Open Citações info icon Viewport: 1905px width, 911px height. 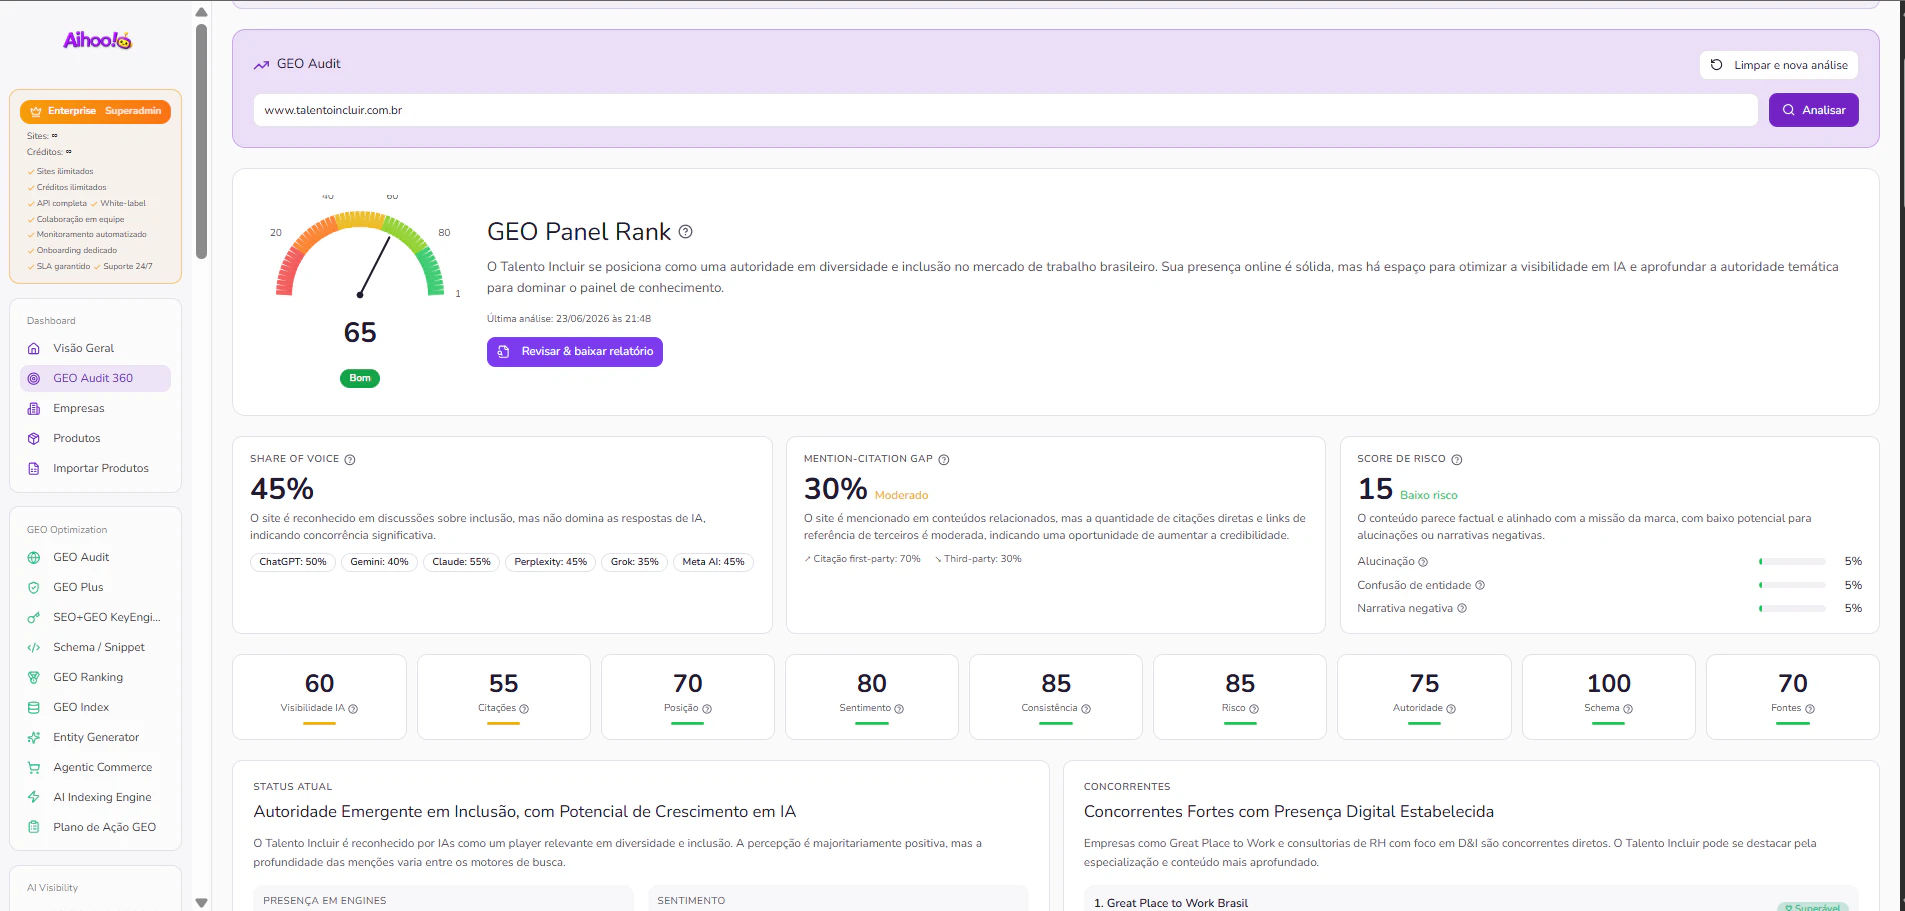524,709
